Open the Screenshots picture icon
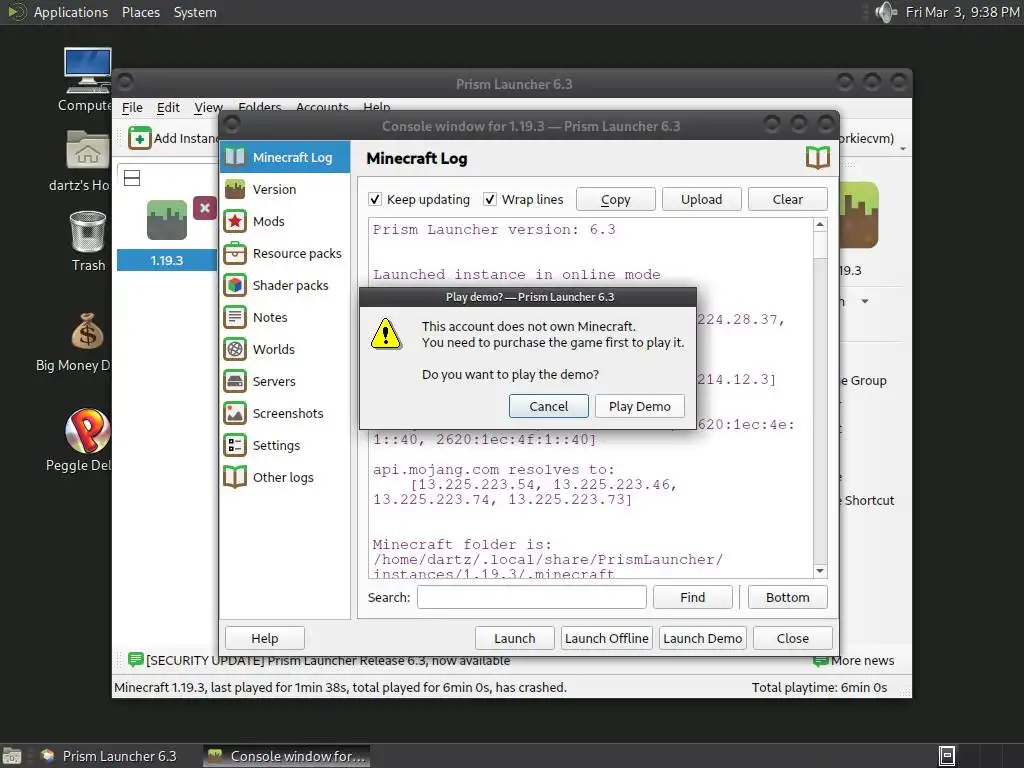This screenshot has width=1024, height=768. [x=234, y=413]
